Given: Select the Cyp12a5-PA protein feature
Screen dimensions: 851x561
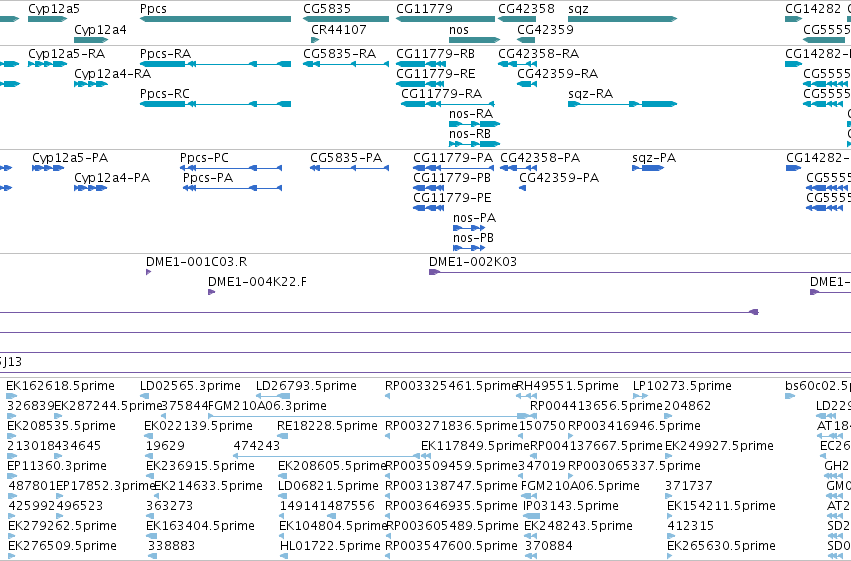Looking at the screenshot, I should (x=48, y=168).
